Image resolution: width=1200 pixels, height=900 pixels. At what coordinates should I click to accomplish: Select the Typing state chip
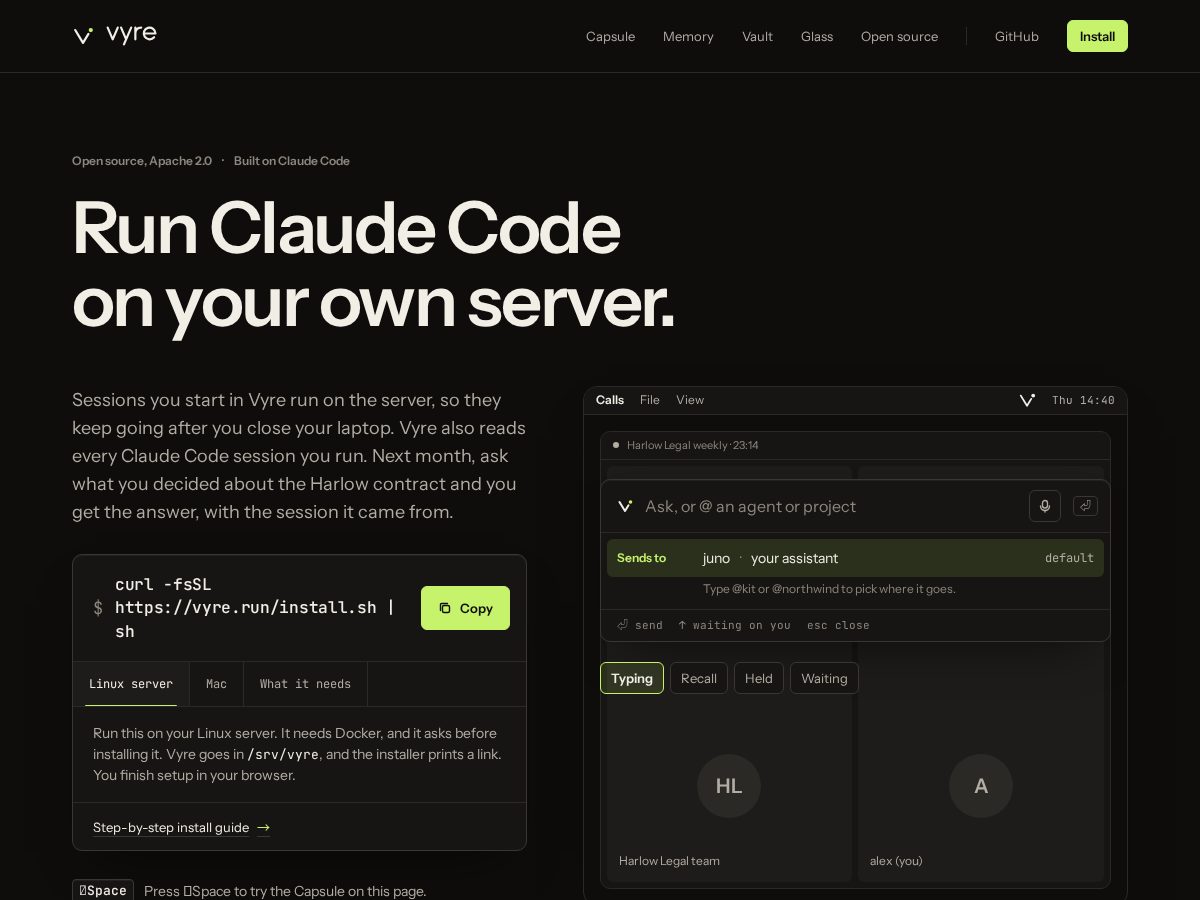632,678
